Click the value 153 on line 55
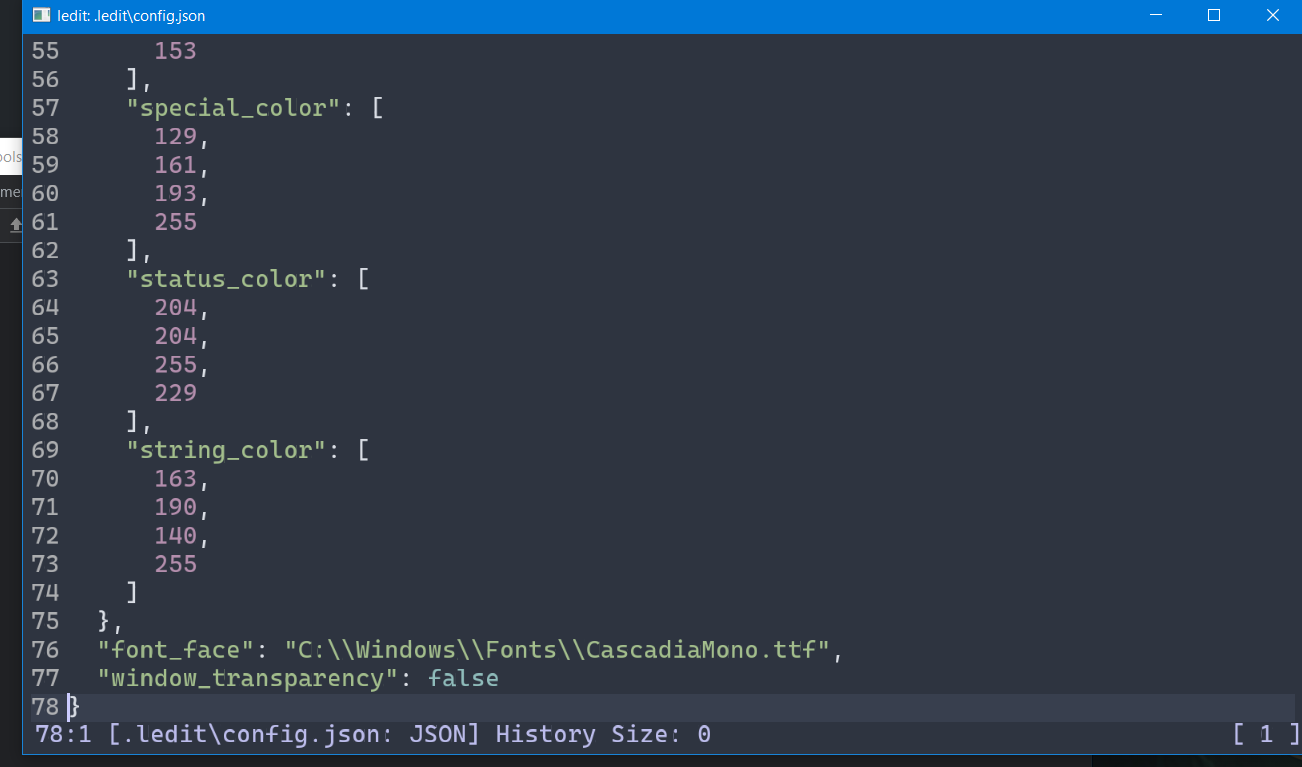Screen dimensions: 1302x767 click(x=175, y=51)
